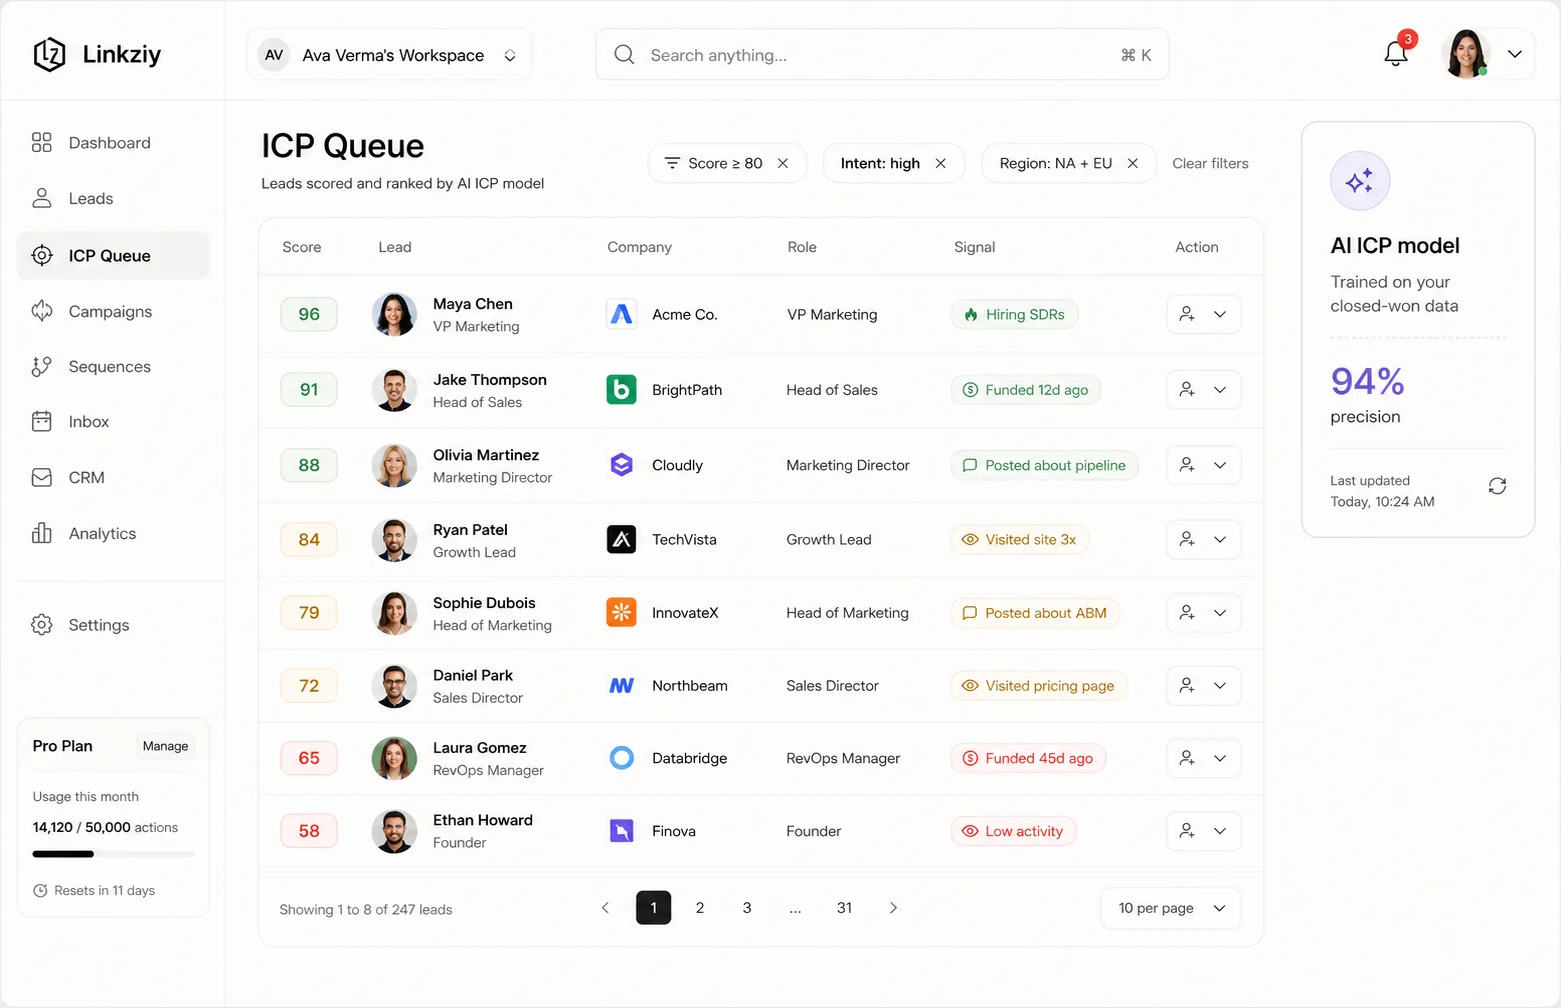This screenshot has height=1008, width=1561.
Task: Open Ava Verma's Workspace switcher
Action: (390, 55)
